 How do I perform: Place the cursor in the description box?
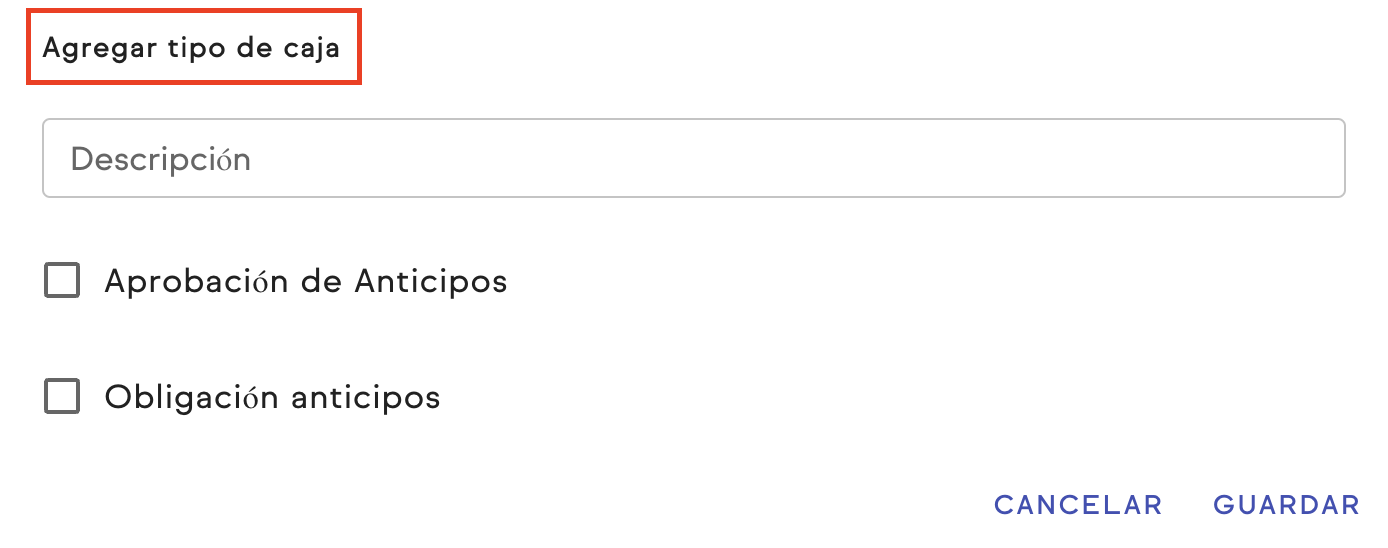(x=693, y=159)
